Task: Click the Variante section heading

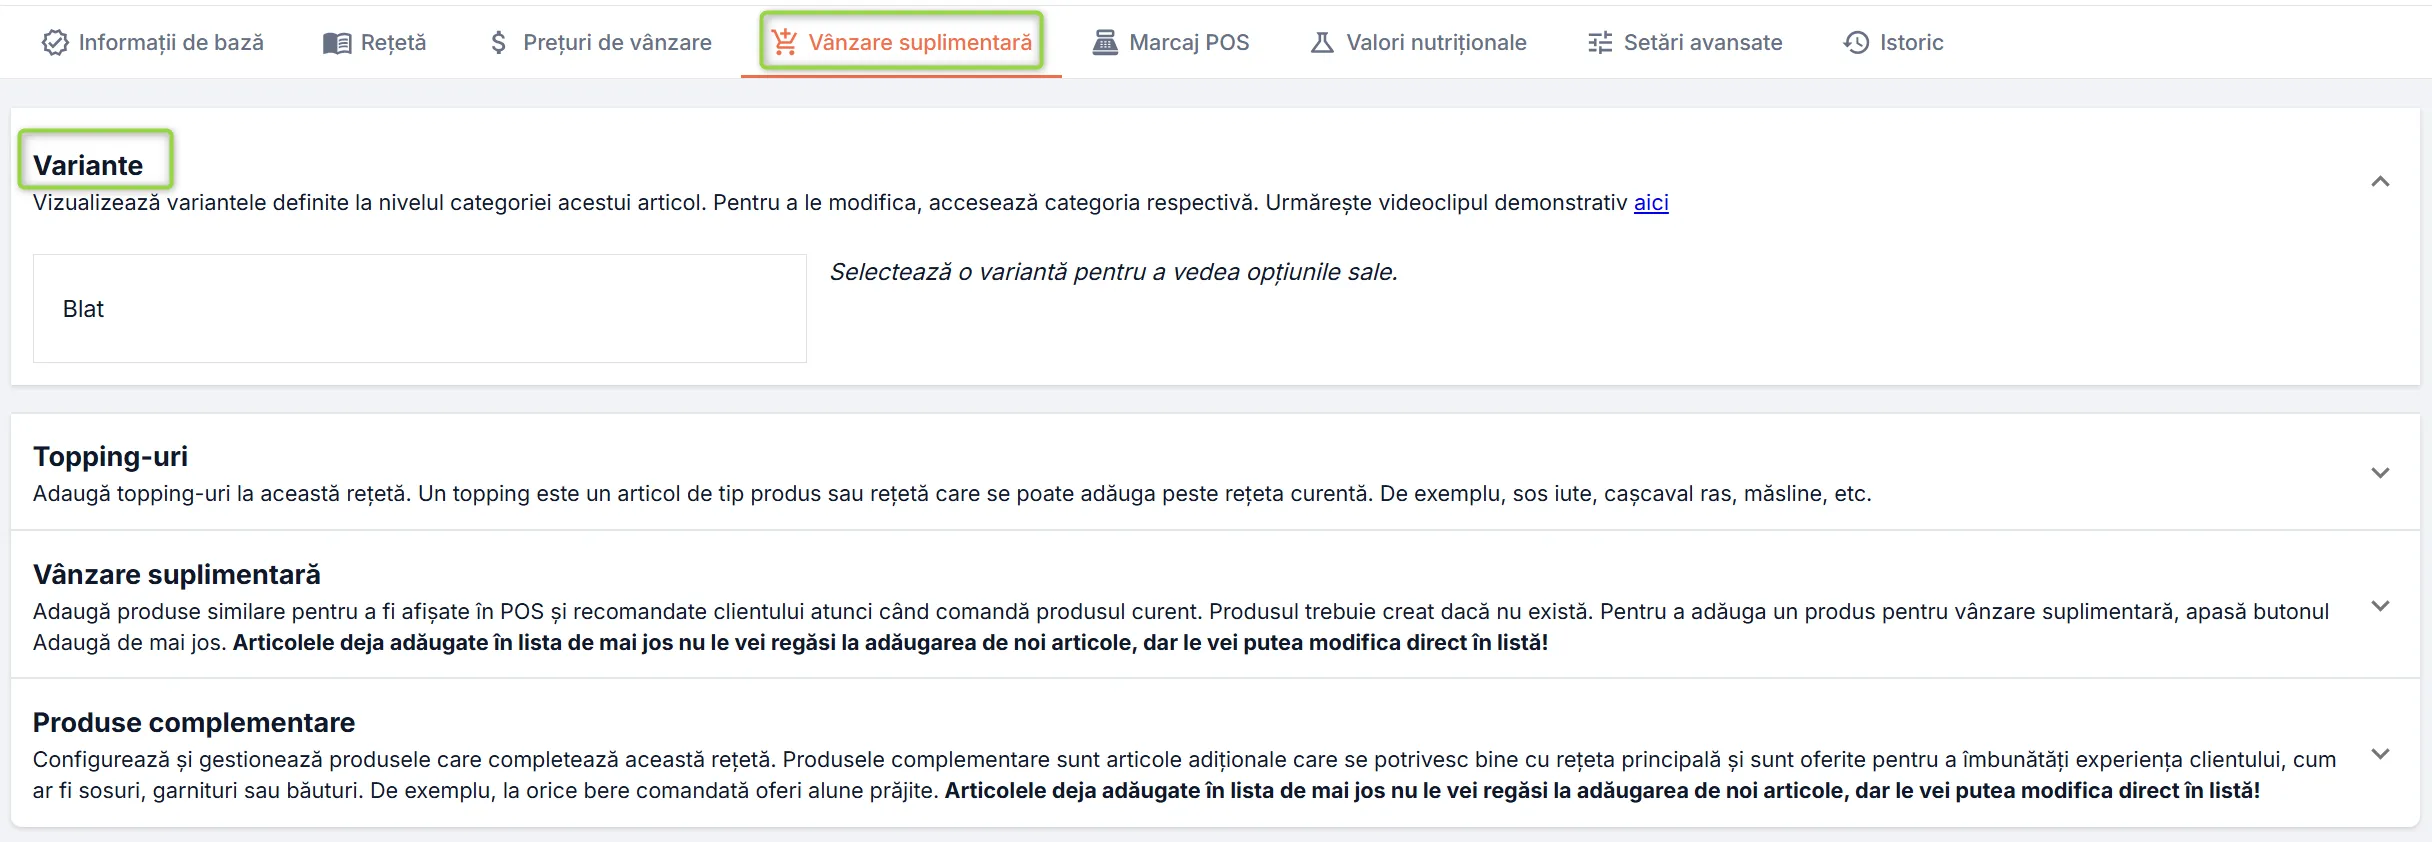Action: [88, 165]
